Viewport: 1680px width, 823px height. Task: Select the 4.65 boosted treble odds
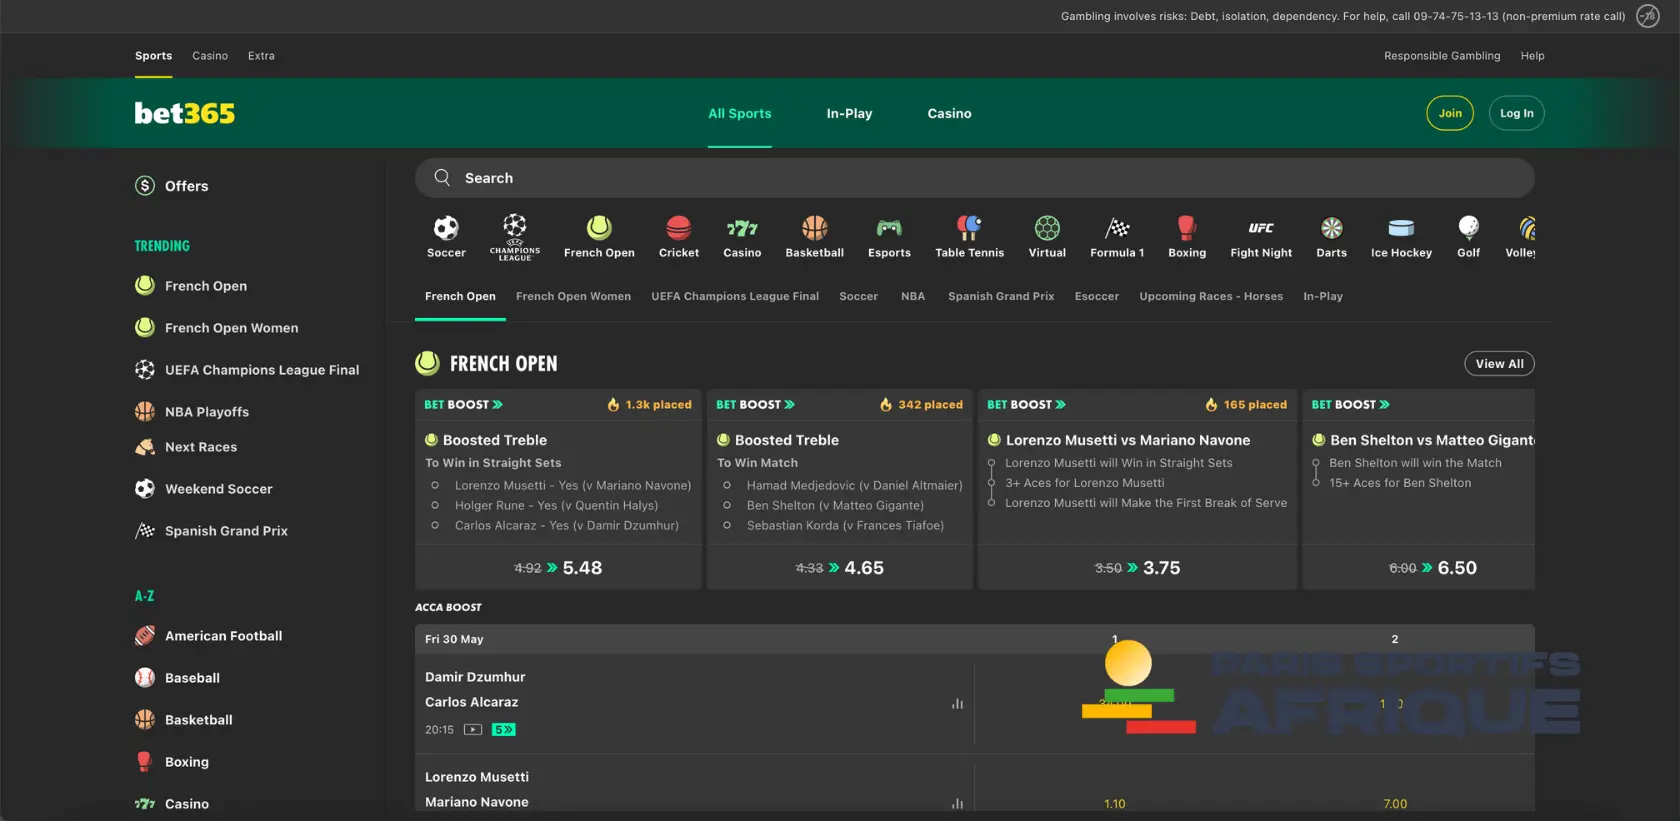840,567
